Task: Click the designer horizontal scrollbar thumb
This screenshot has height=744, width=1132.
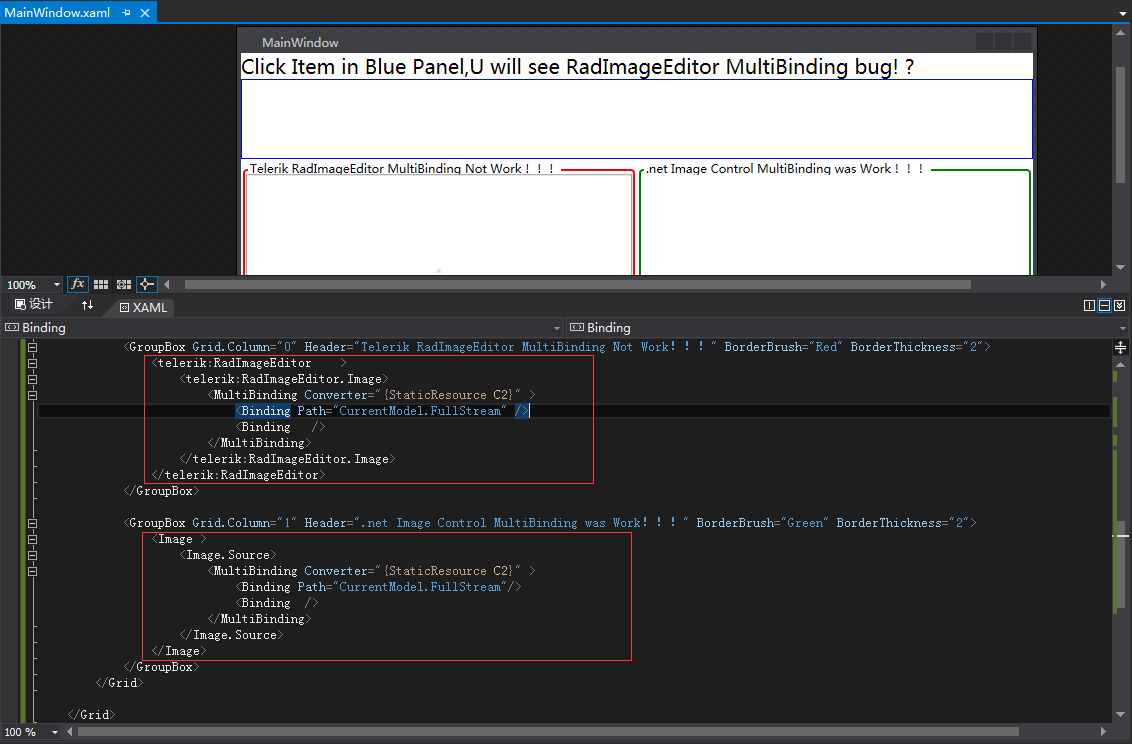Action: tap(578, 284)
